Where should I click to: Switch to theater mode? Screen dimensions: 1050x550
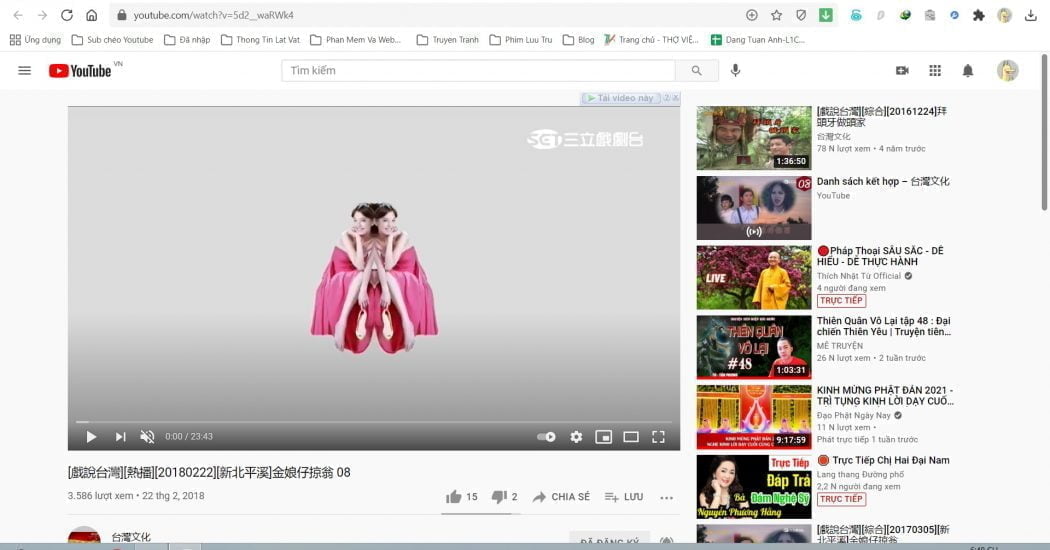click(631, 437)
